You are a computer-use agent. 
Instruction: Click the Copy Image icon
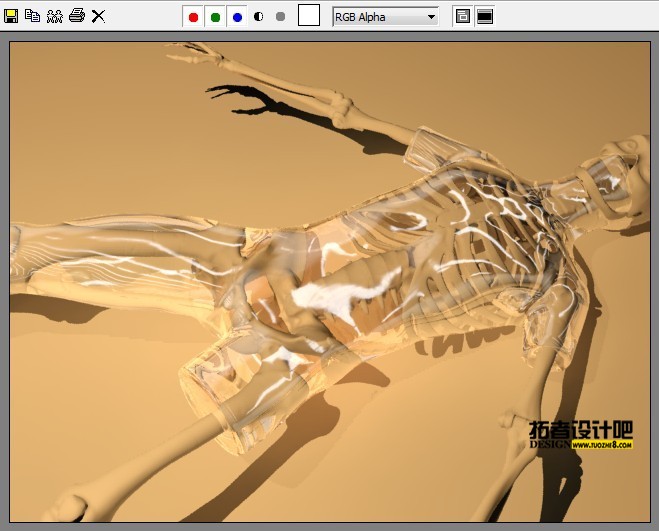(32, 16)
